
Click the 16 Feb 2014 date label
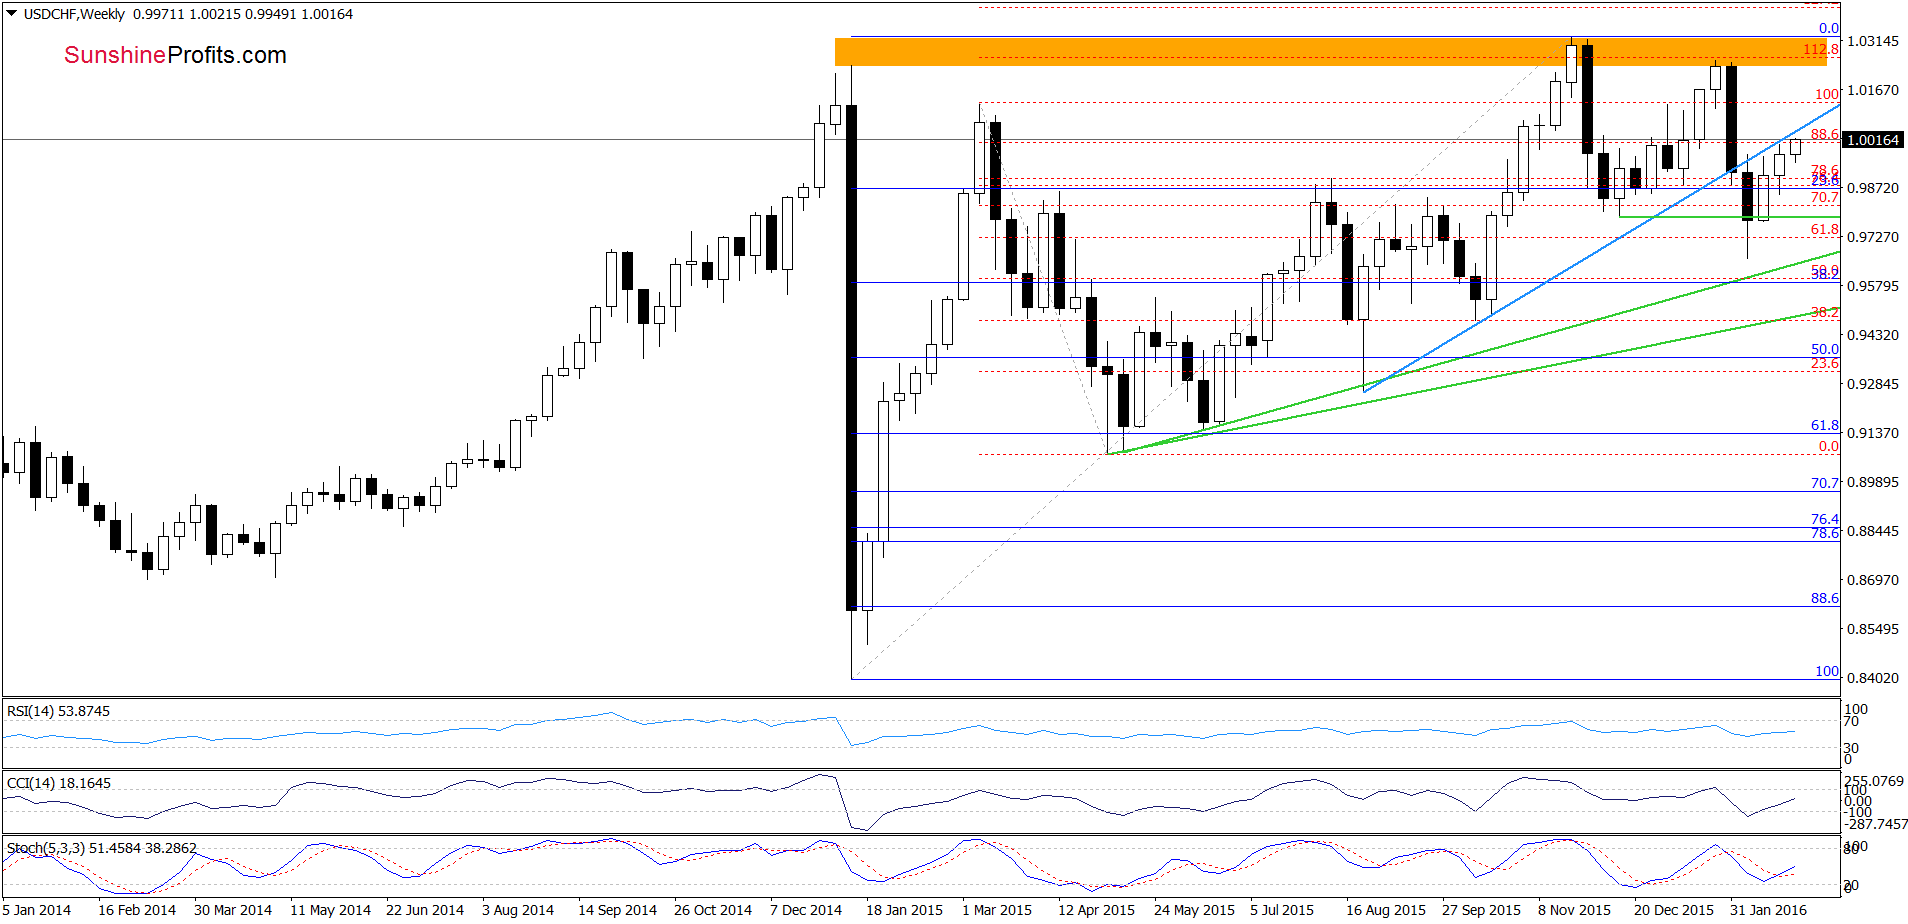[x=137, y=910]
